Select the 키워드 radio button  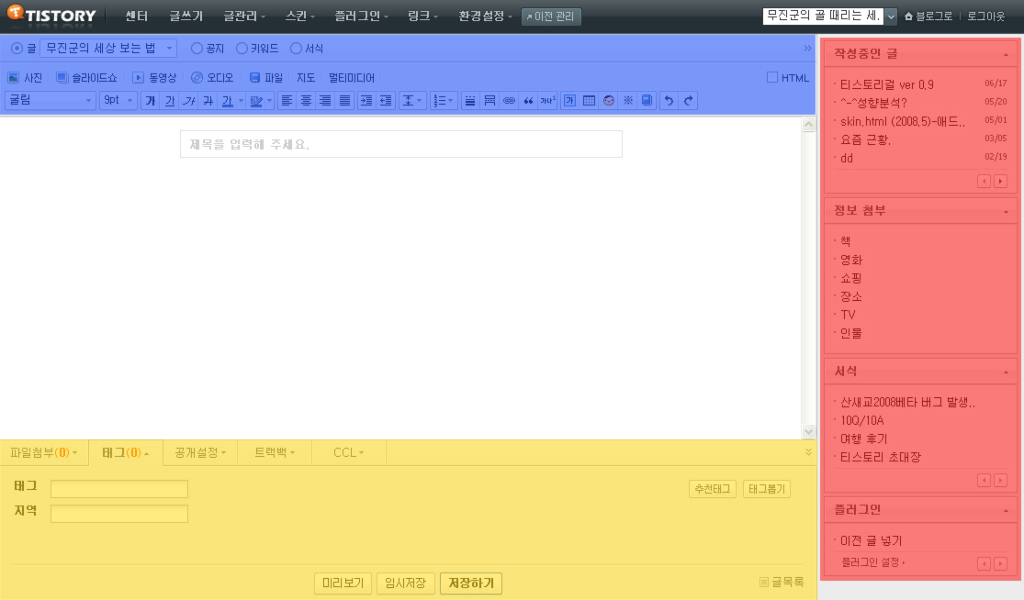[242, 48]
